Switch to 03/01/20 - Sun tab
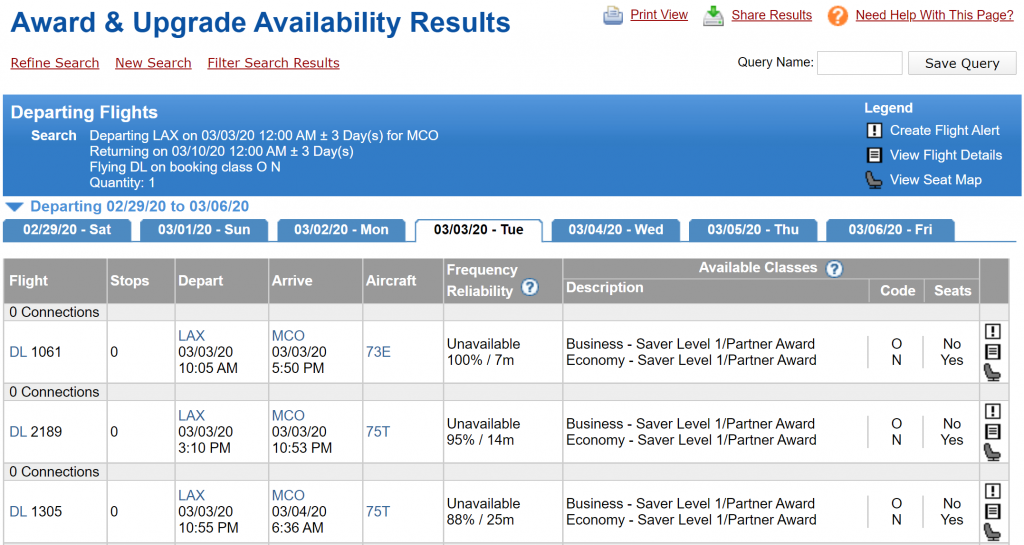Image resolution: width=1024 pixels, height=545 pixels. pyautogui.click(x=204, y=230)
